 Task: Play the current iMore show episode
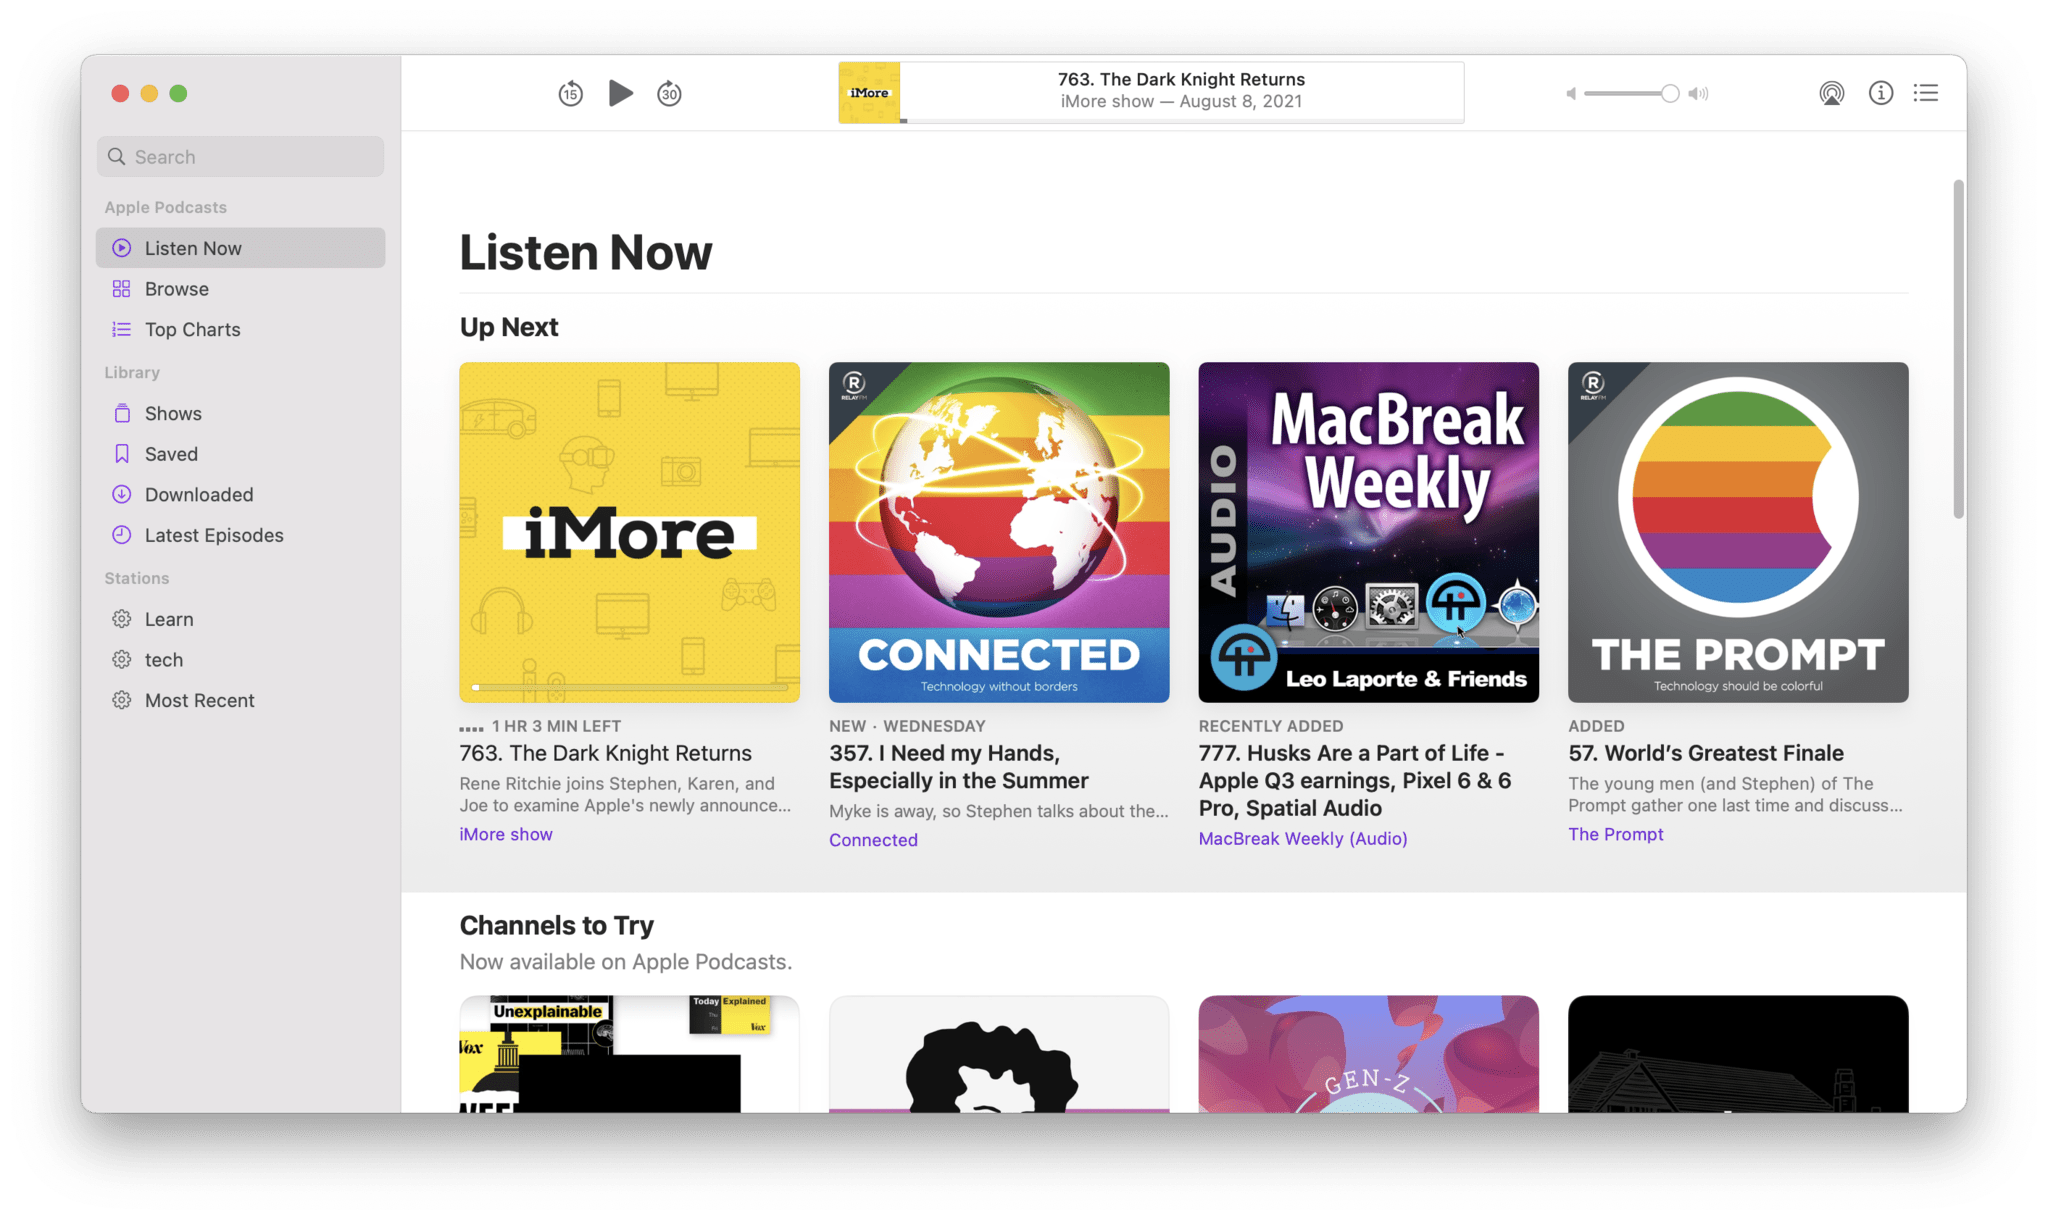pos(620,93)
